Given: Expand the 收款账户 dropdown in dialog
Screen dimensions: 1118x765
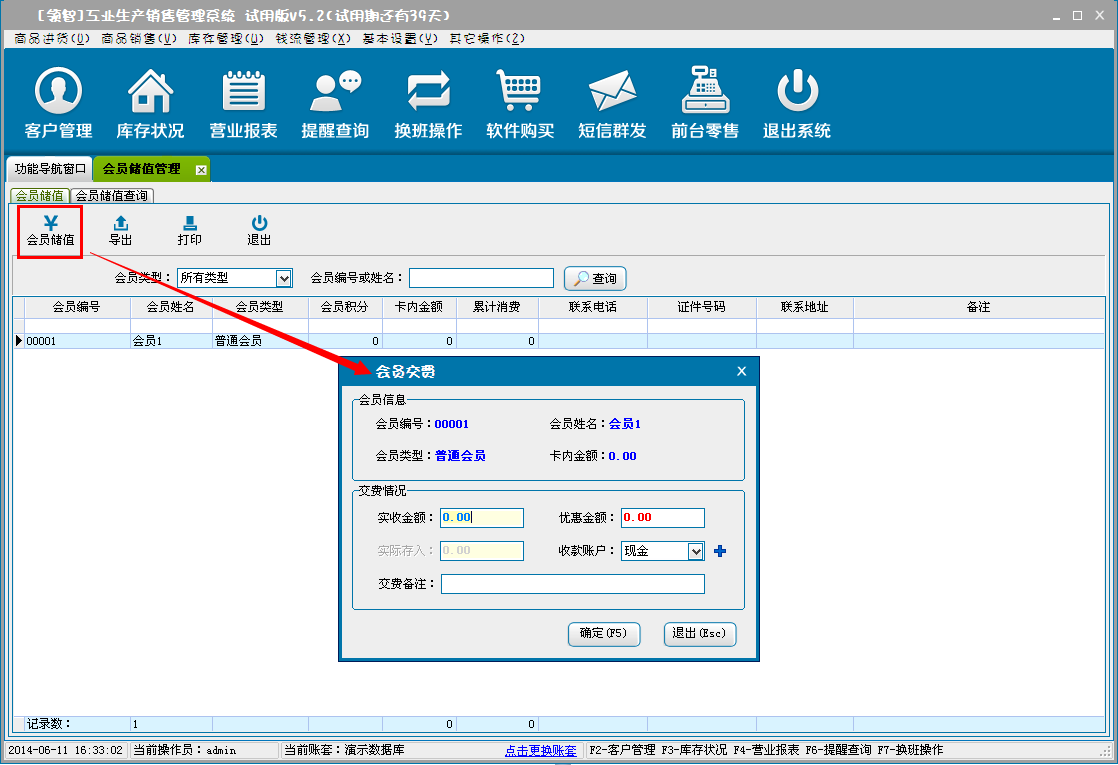Looking at the screenshot, I should (x=696, y=551).
